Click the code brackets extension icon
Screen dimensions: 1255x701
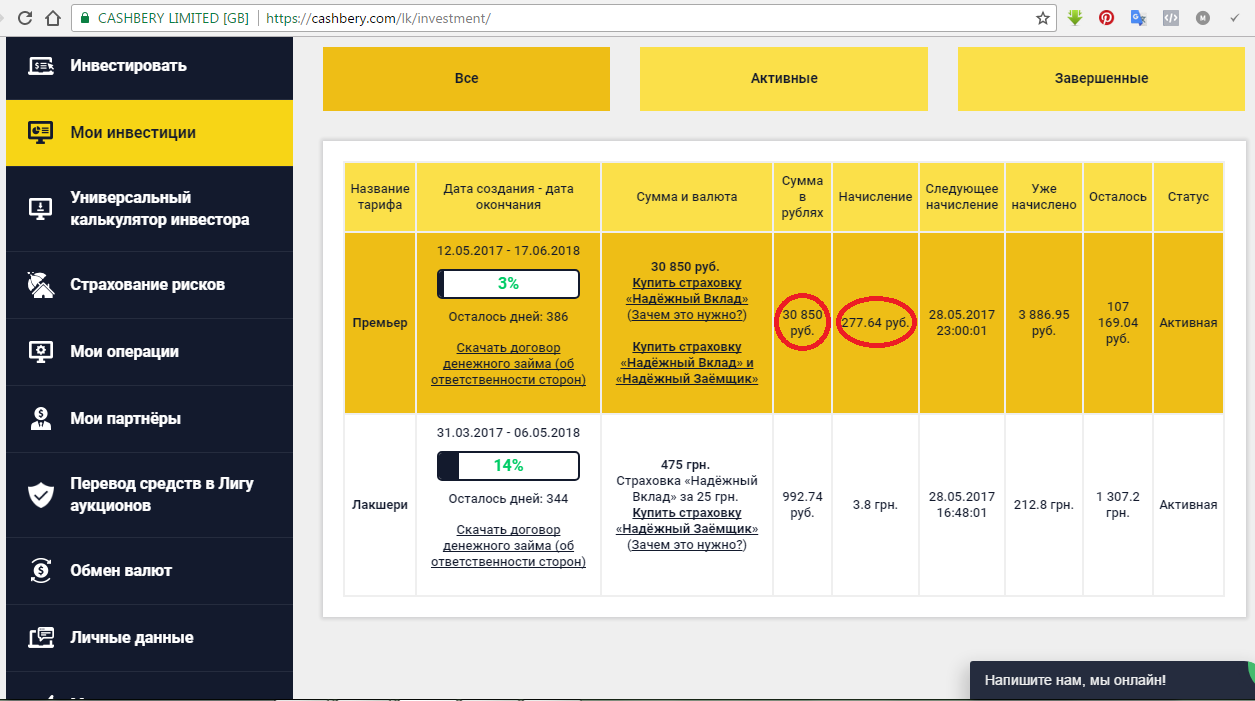point(1170,18)
